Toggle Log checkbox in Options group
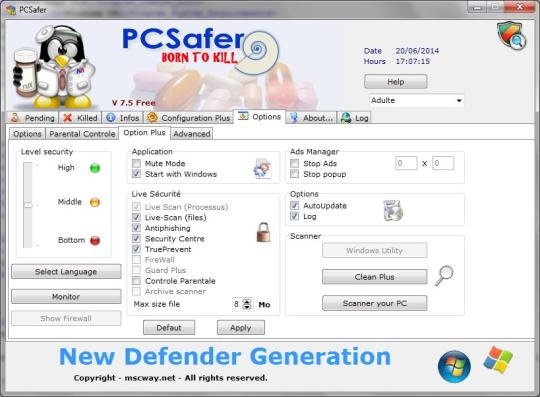540x397 pixels. coord(294,216)
